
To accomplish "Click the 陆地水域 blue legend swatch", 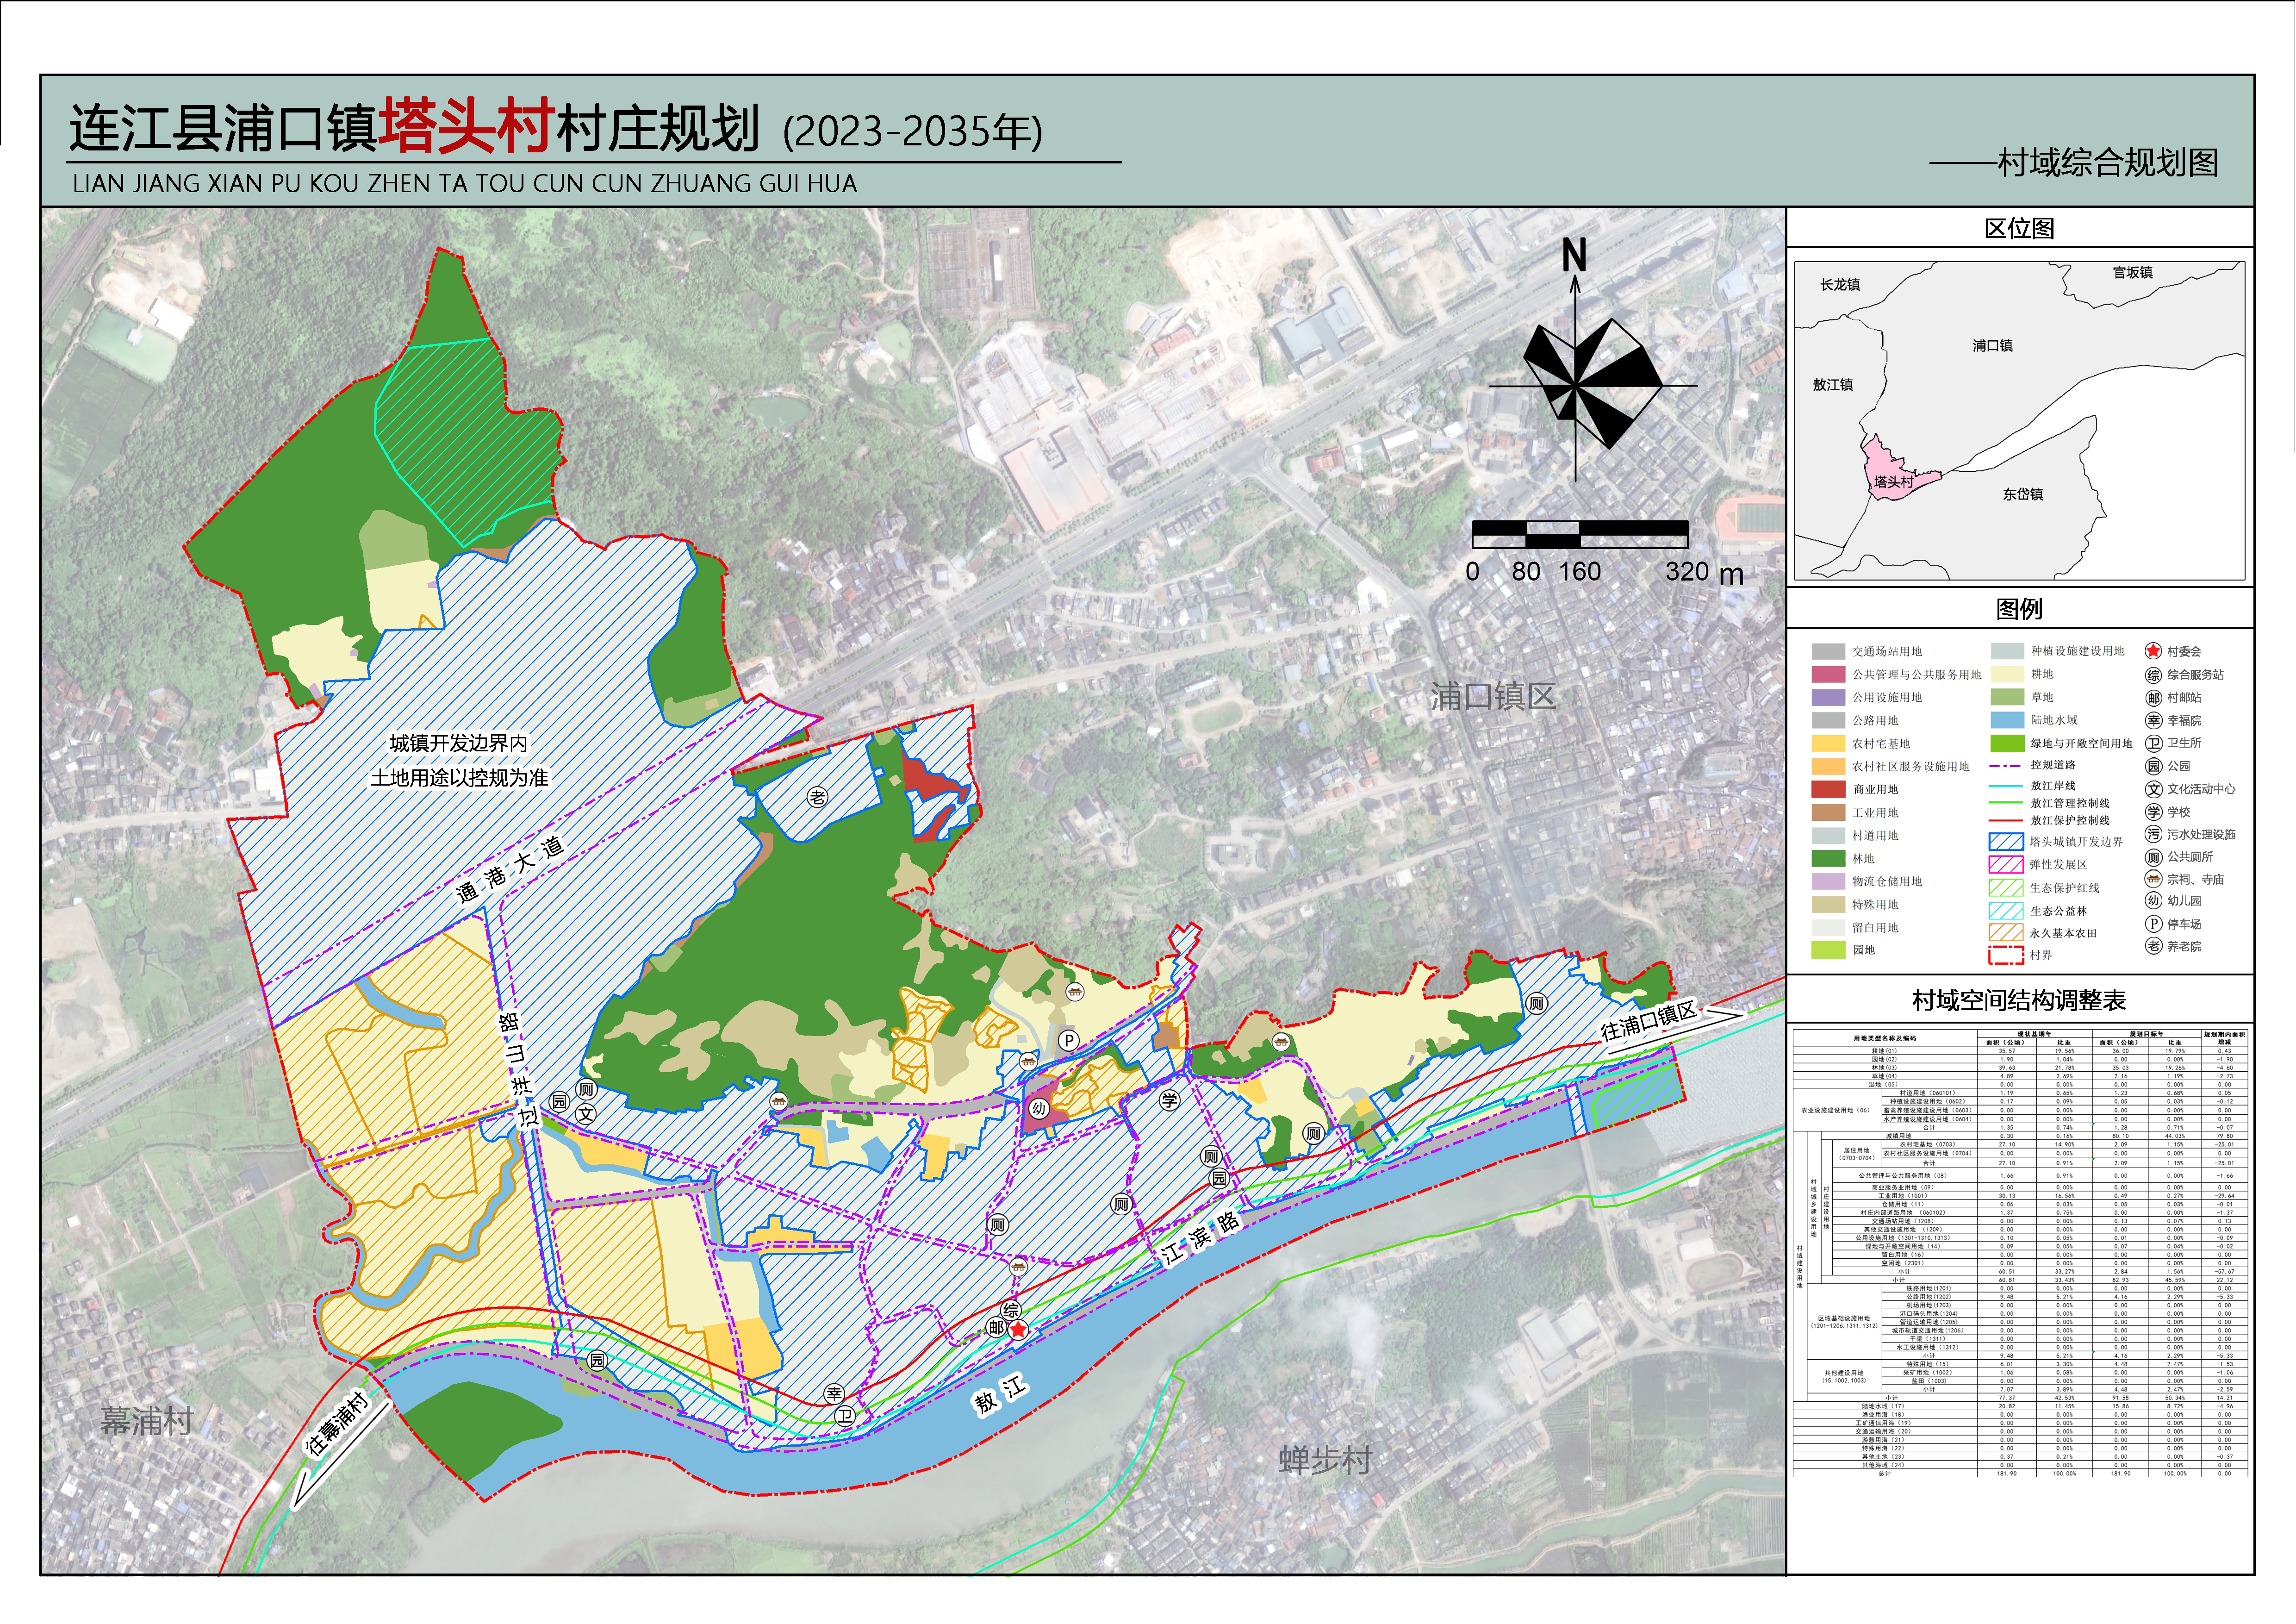I will coord(2007,720).
